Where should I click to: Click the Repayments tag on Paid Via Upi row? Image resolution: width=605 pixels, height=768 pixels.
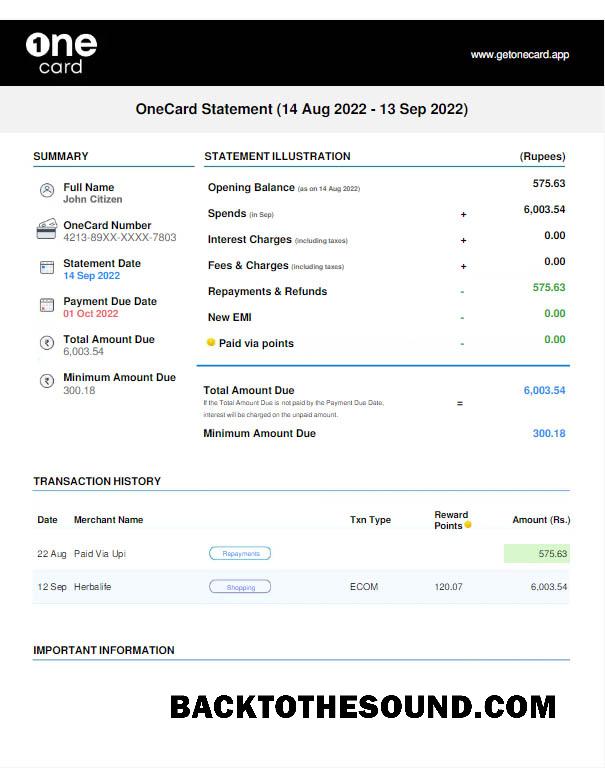240,553
